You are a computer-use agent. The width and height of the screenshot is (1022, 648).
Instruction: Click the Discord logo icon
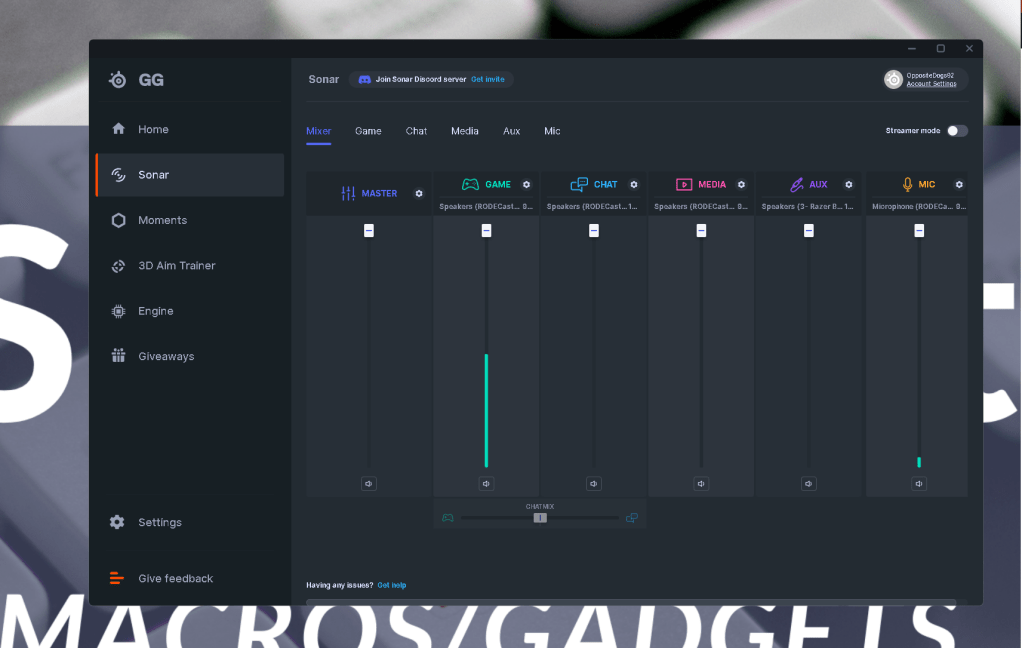pos(365,80)
